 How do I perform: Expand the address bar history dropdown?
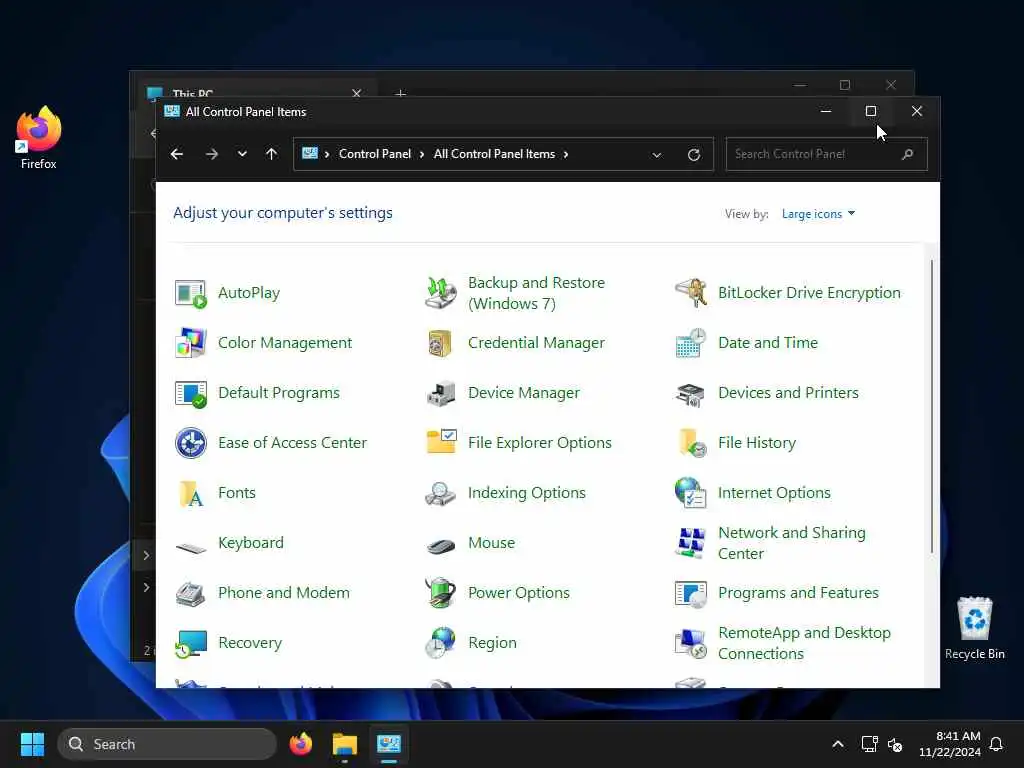(x=656, y=155)
